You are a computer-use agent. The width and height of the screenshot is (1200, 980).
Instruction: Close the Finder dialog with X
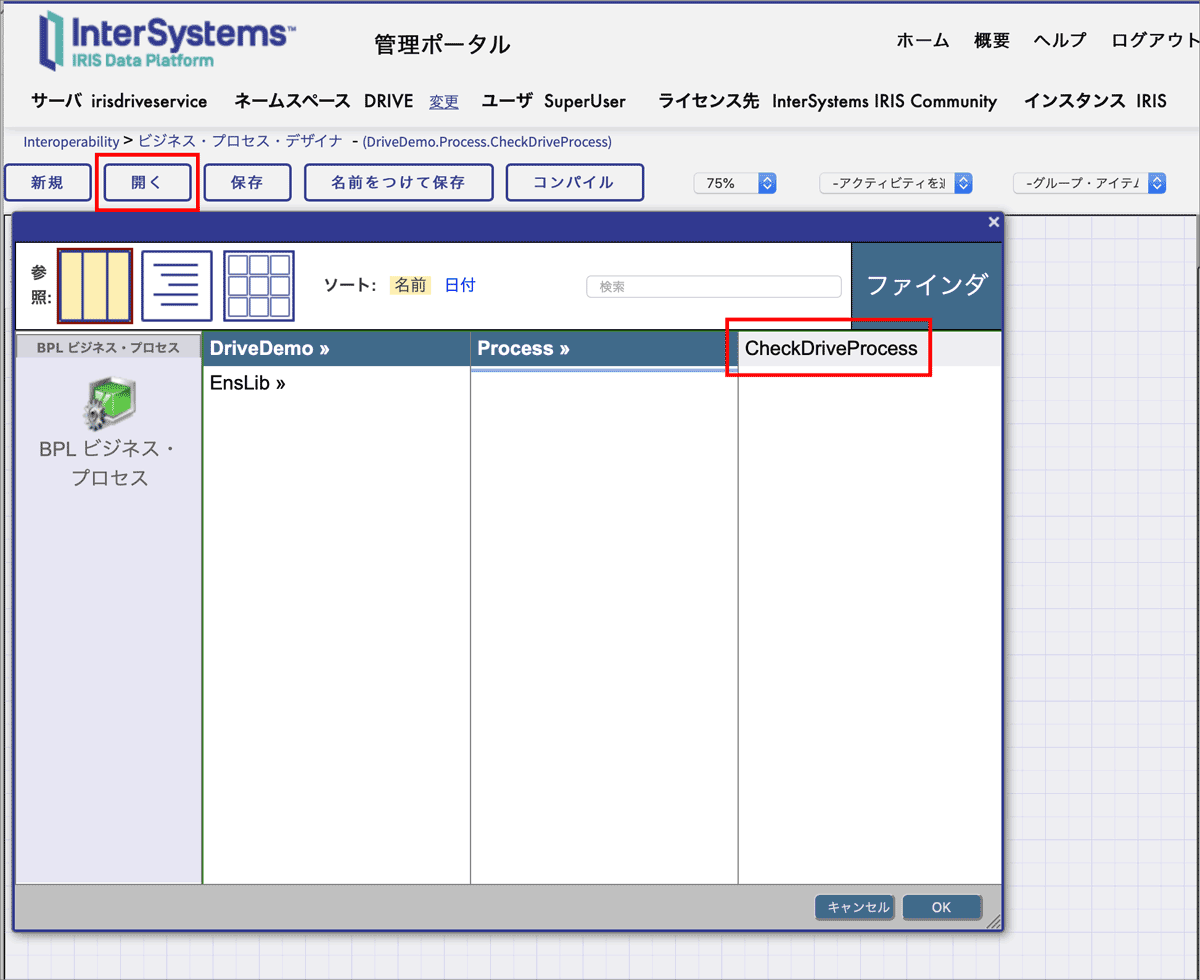(993, 222)
